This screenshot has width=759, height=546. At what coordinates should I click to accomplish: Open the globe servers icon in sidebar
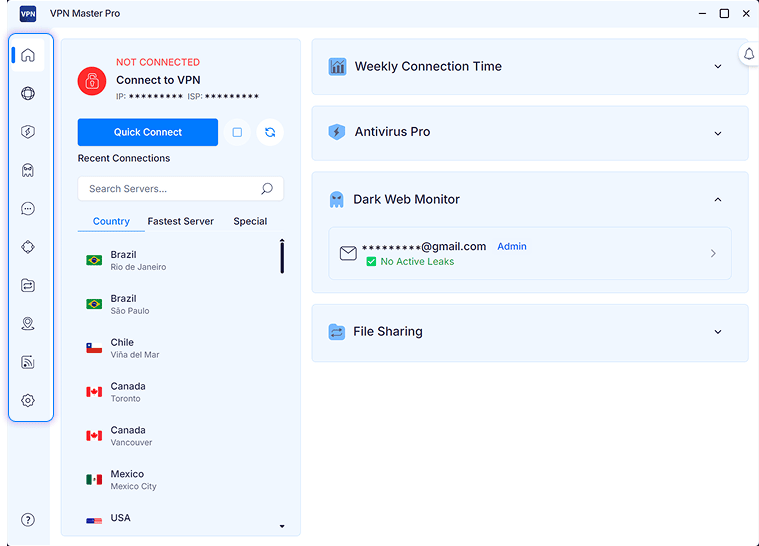click(x=28, y=93)
